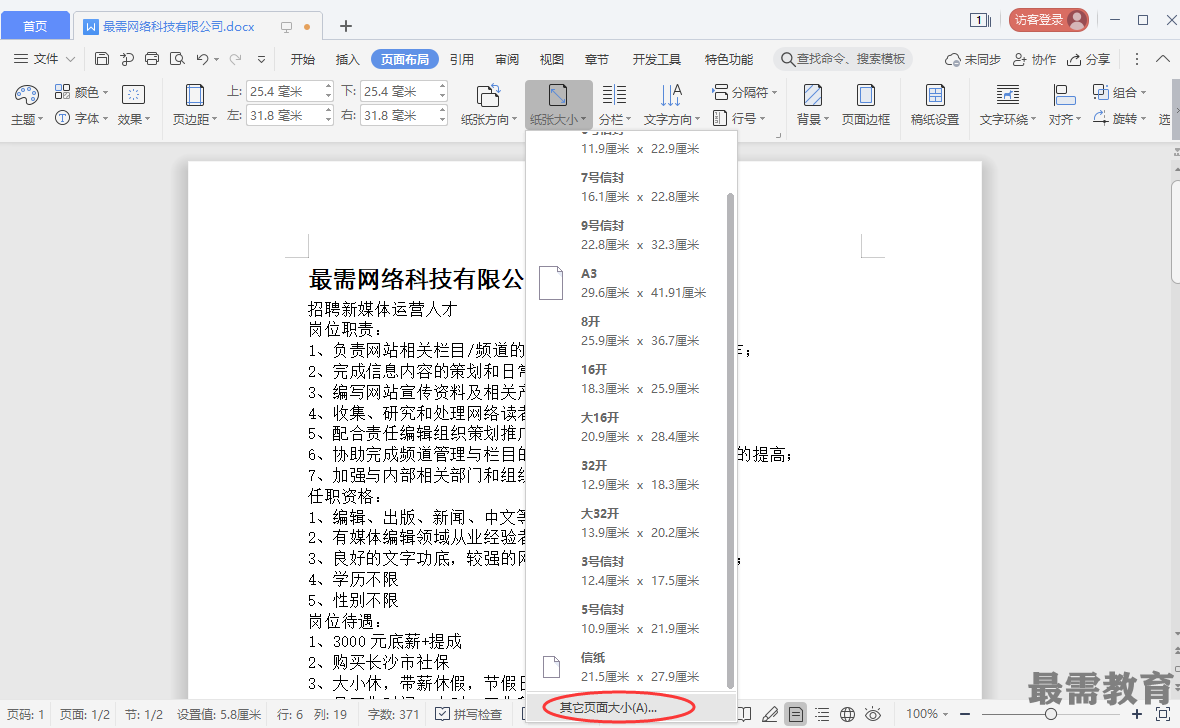Click the search commands box 查找命令
The width and height of the screenshot is (1180, 728).
(844, 59)
